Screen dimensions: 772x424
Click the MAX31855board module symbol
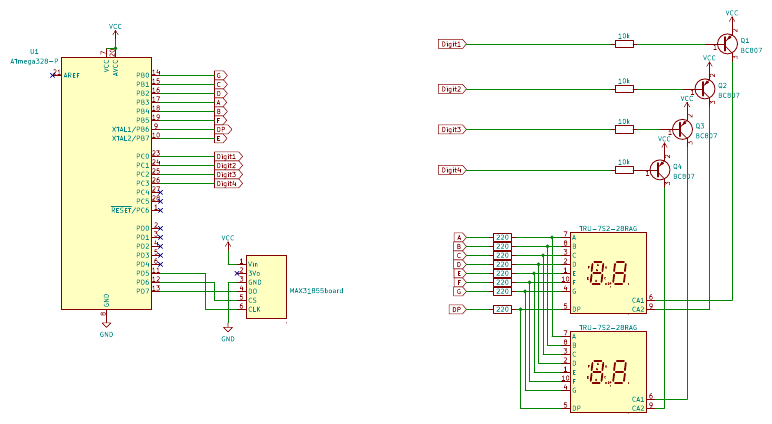point(265,287)
